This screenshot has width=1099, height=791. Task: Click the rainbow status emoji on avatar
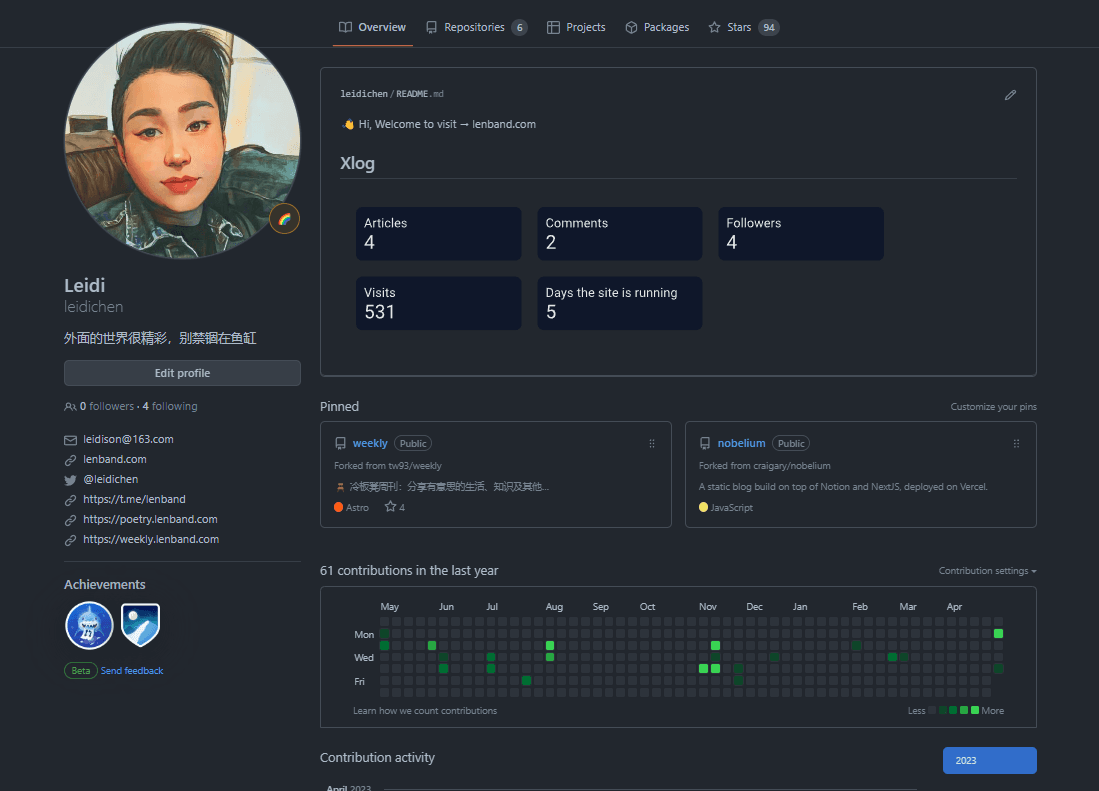click(284, 219)
